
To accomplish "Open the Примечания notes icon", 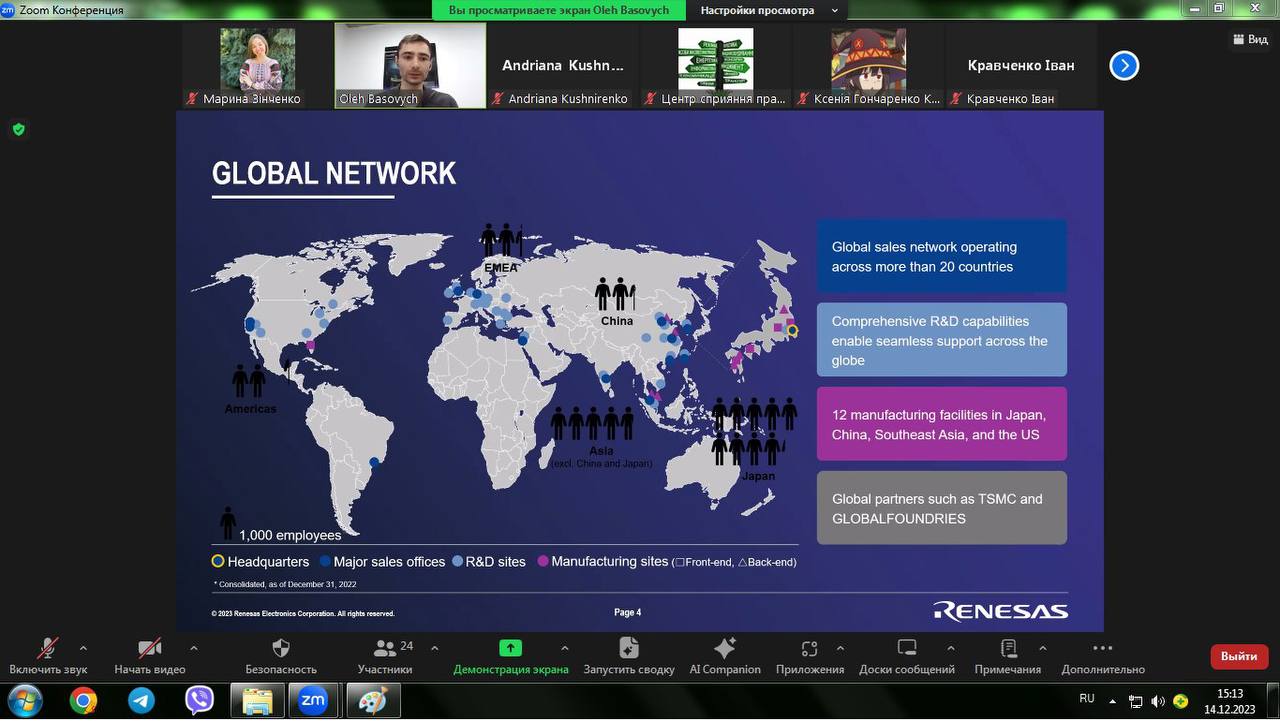I will click(1008, 649).
